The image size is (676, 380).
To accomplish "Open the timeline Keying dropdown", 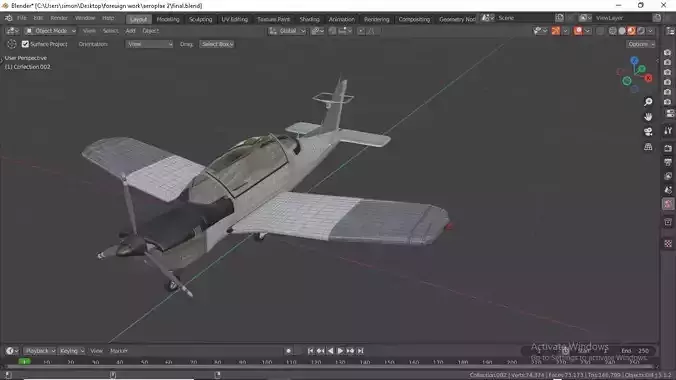I will pos(72,351).
